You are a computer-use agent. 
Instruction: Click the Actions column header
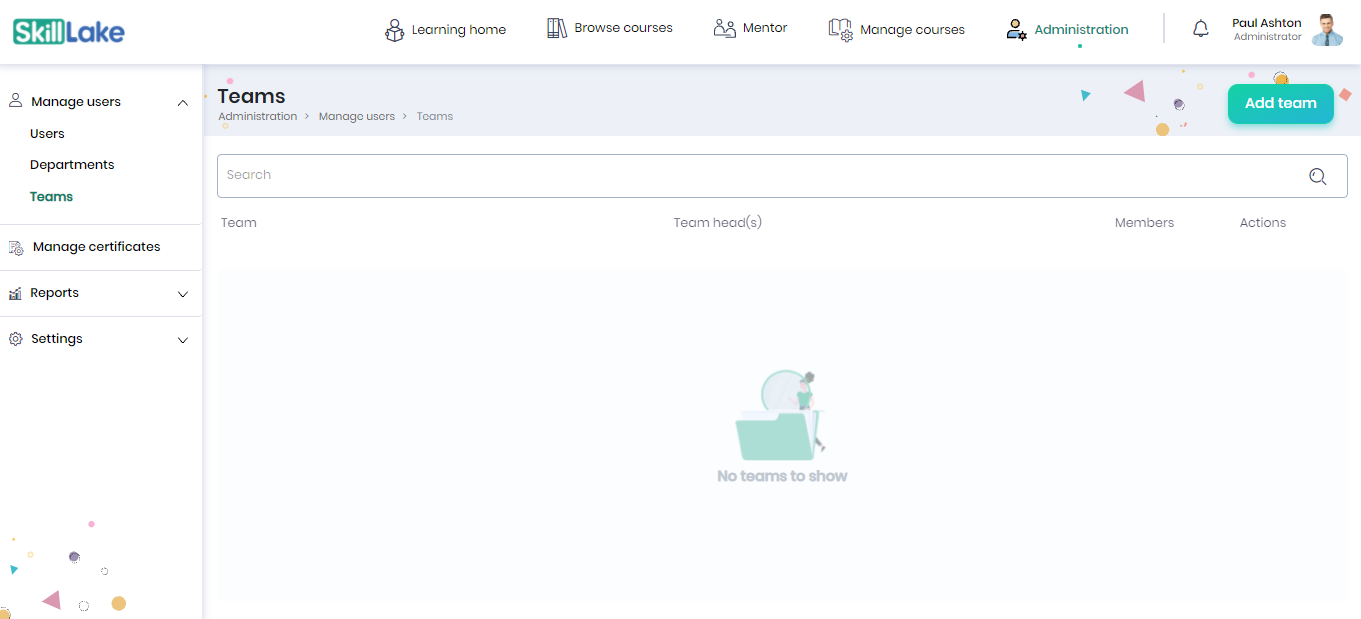click(x=1263, y=223)
